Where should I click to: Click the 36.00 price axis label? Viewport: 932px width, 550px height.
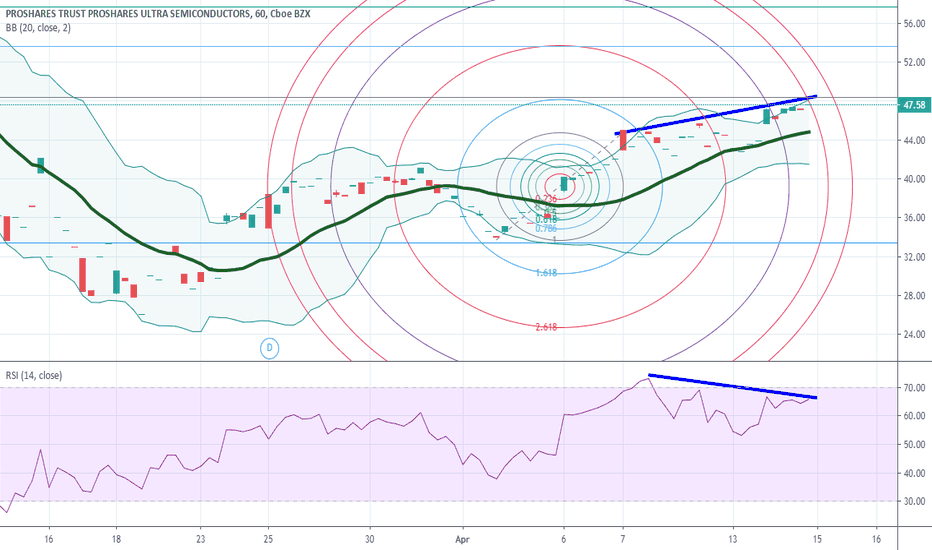914,218
